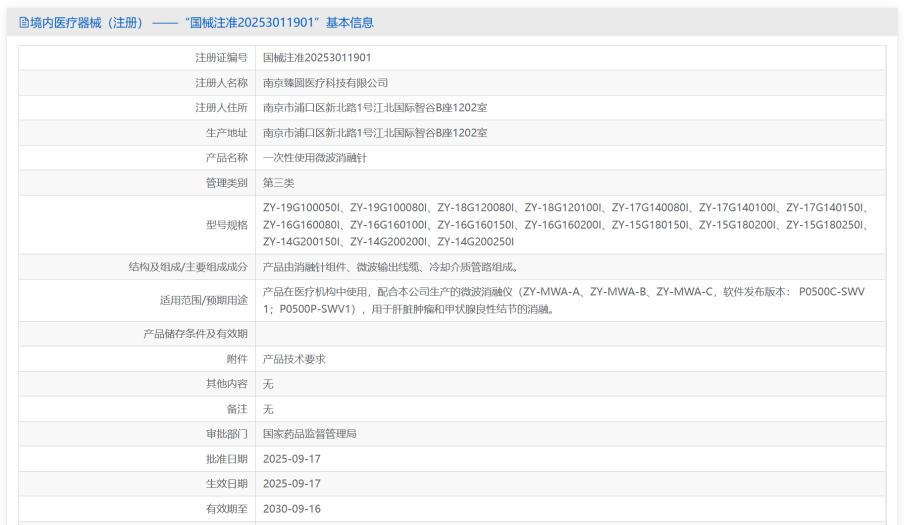Viewport: 909px width, 525px height.
Task: Click the 批准日期 label
Action: (227, 459)
